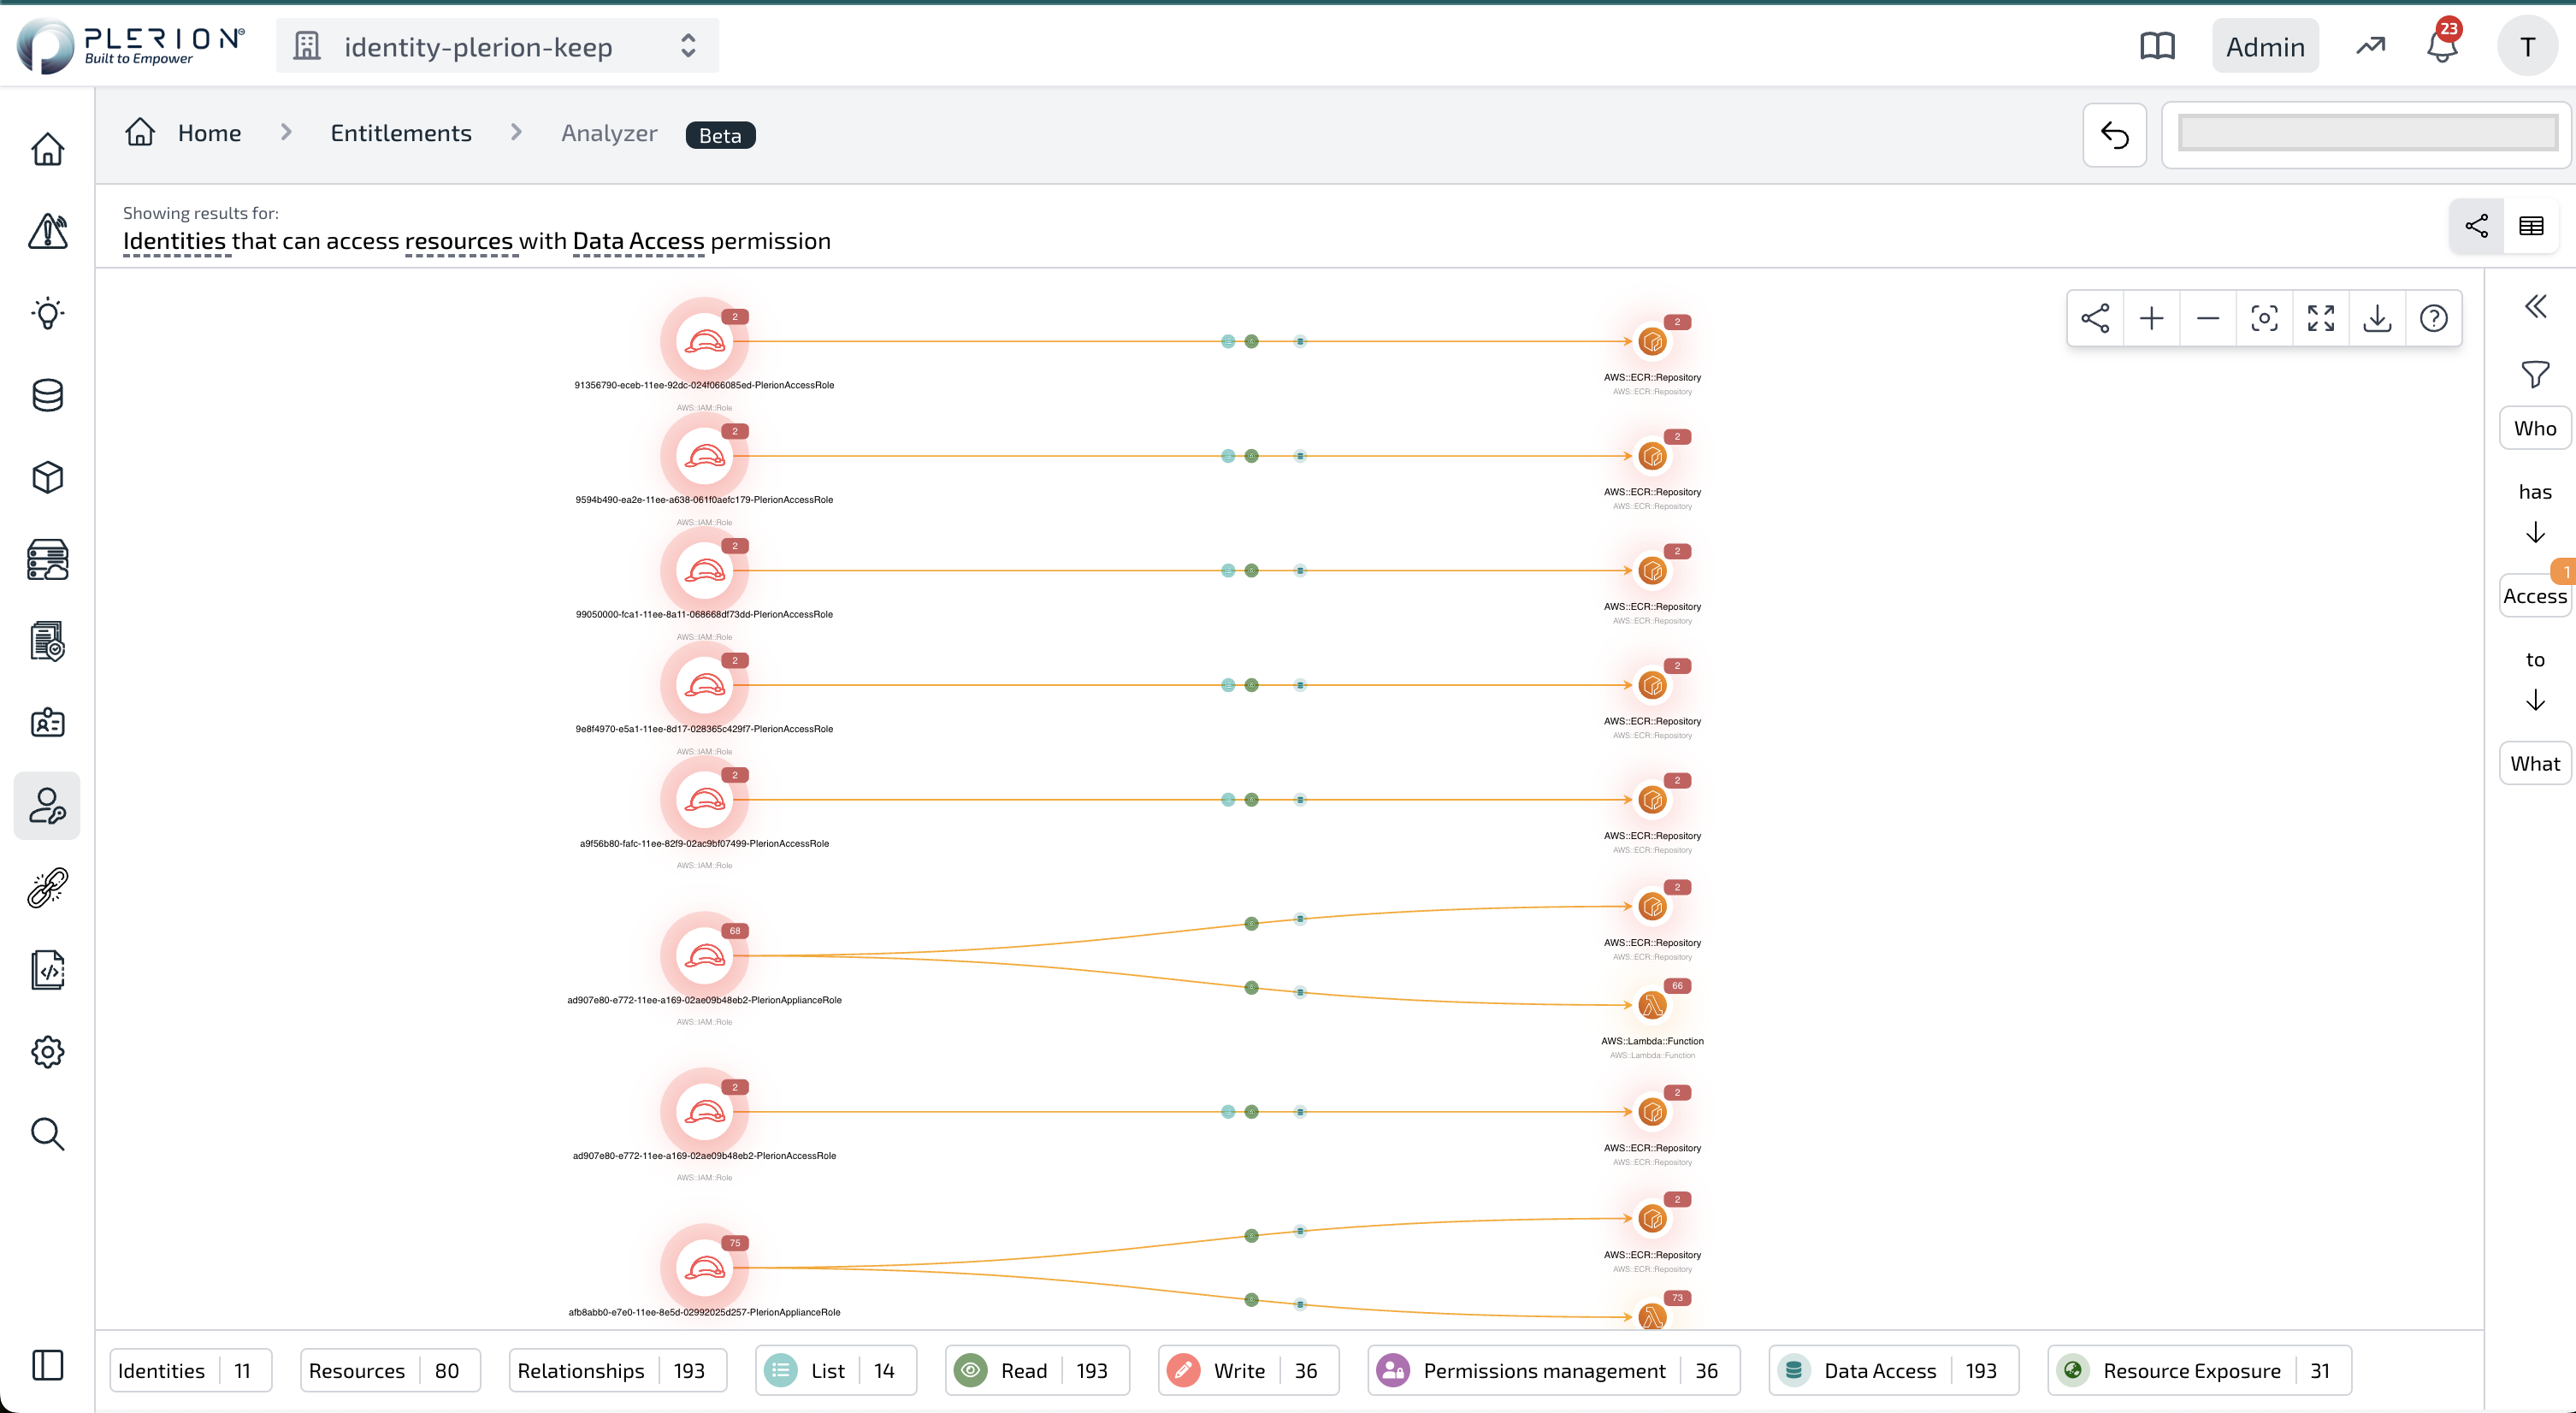2576x1413 pixels.
Task: Open the alerts triangle sidebar icon
Action: tap(47, 231)
